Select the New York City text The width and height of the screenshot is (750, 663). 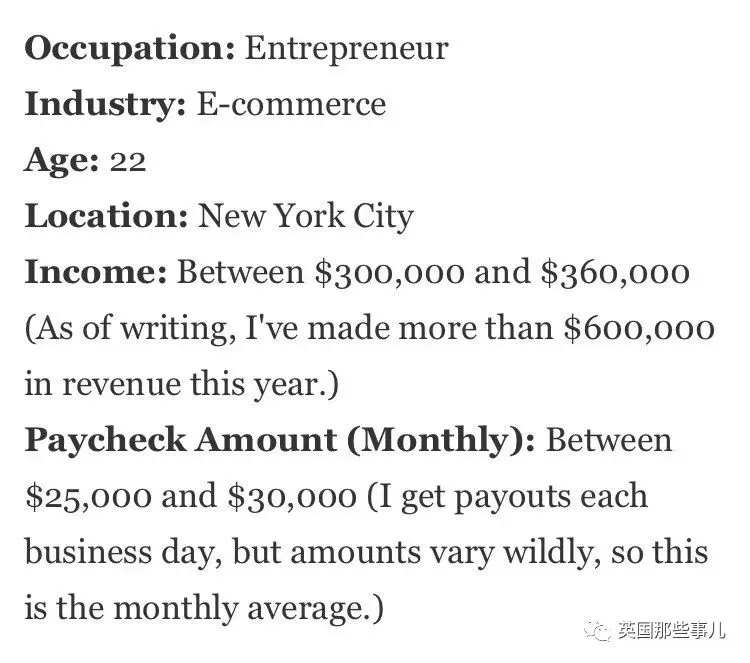pos(306,217)
